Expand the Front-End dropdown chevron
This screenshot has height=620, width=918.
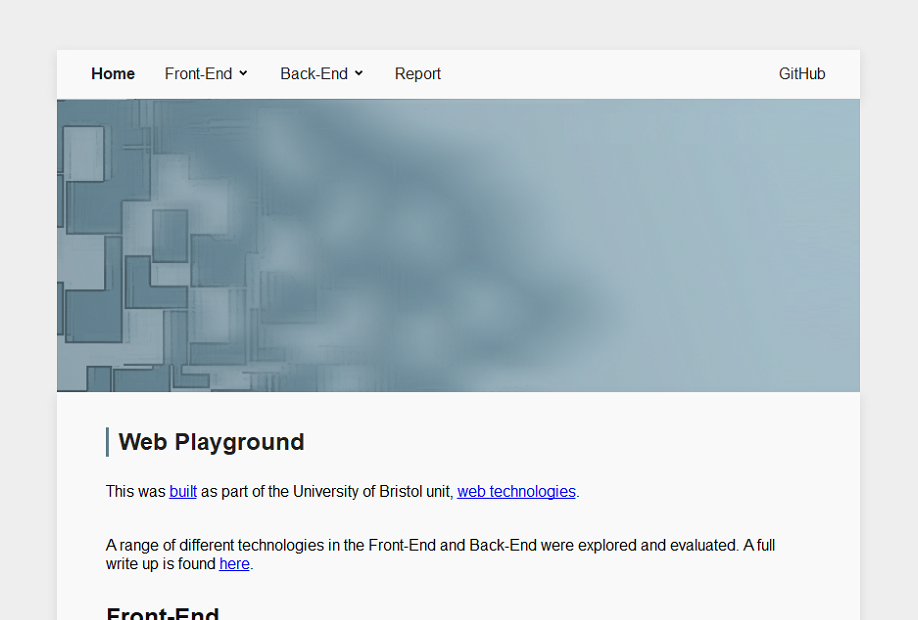[x=243, y=73]
